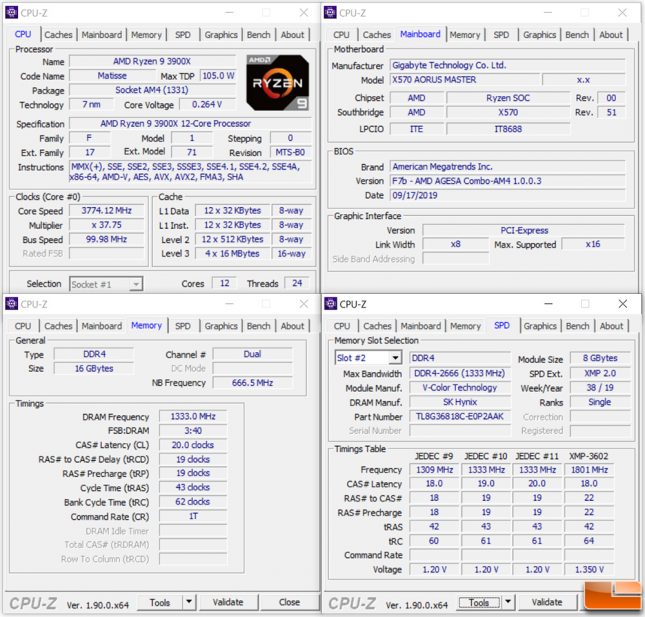Click the CPU-Z app icon in the CPU window title bar
The image size is (645, 617).
tap(11, 13)
